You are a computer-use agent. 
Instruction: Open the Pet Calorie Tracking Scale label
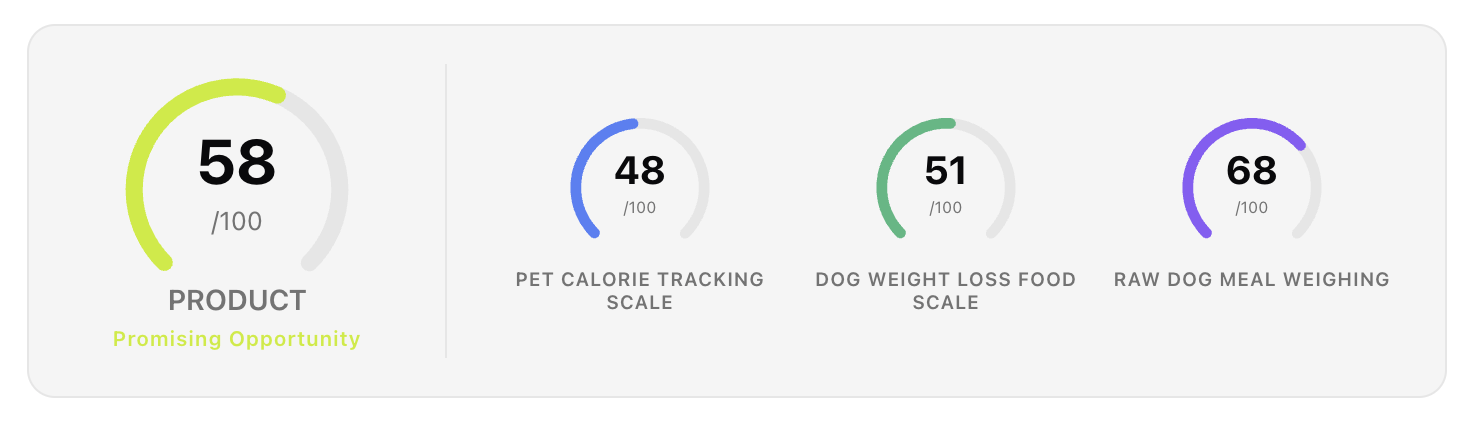640,290
